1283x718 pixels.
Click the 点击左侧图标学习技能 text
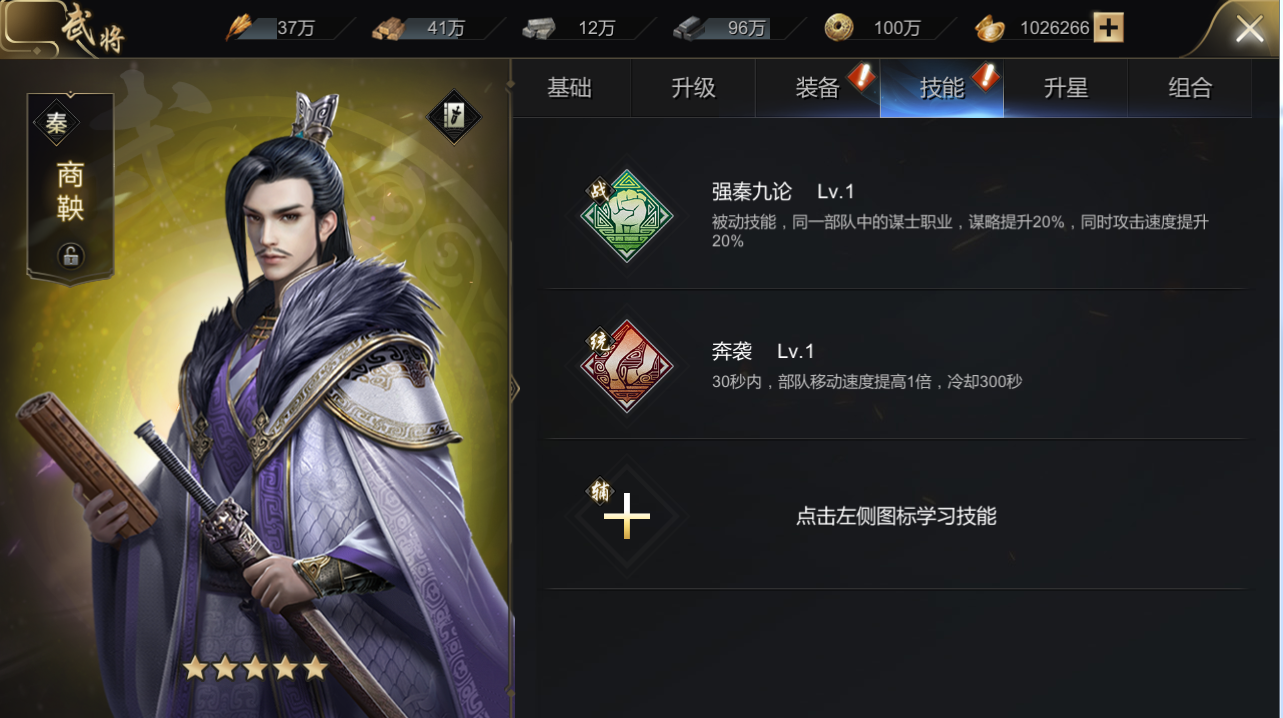896,517
